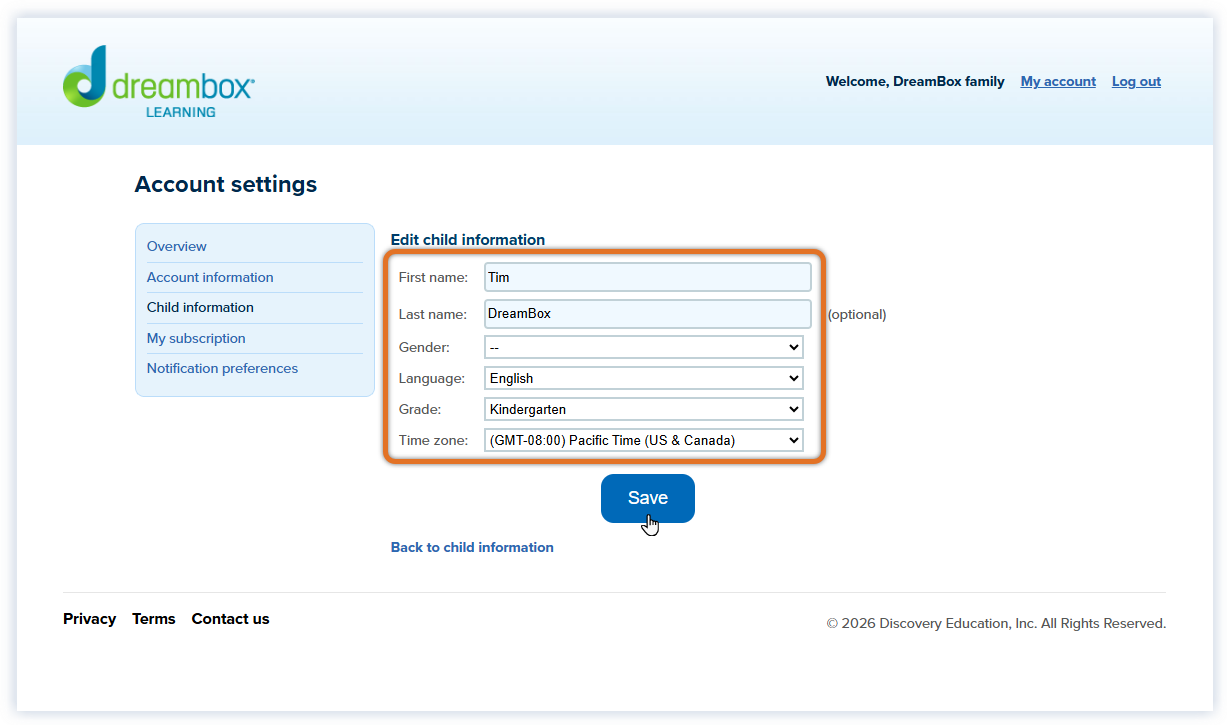This screenshot has width=1227, height=725.
Task: Click the First name label
Action: [433, 277]
